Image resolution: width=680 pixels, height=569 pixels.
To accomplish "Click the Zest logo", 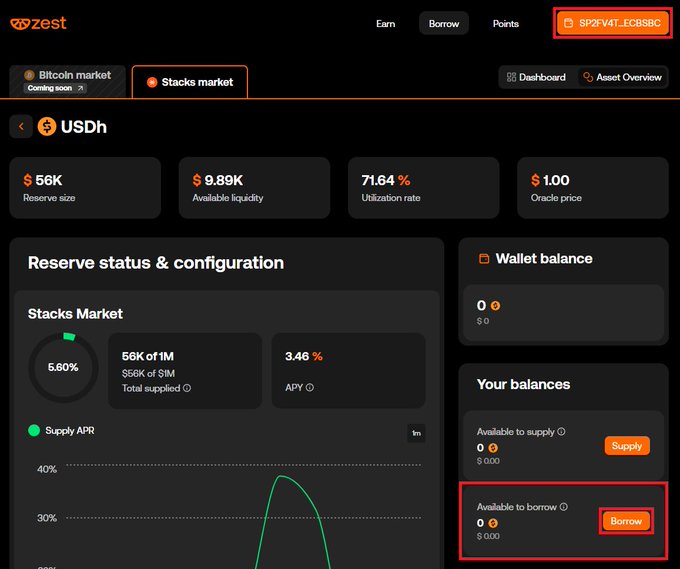I will click(38, 23).
